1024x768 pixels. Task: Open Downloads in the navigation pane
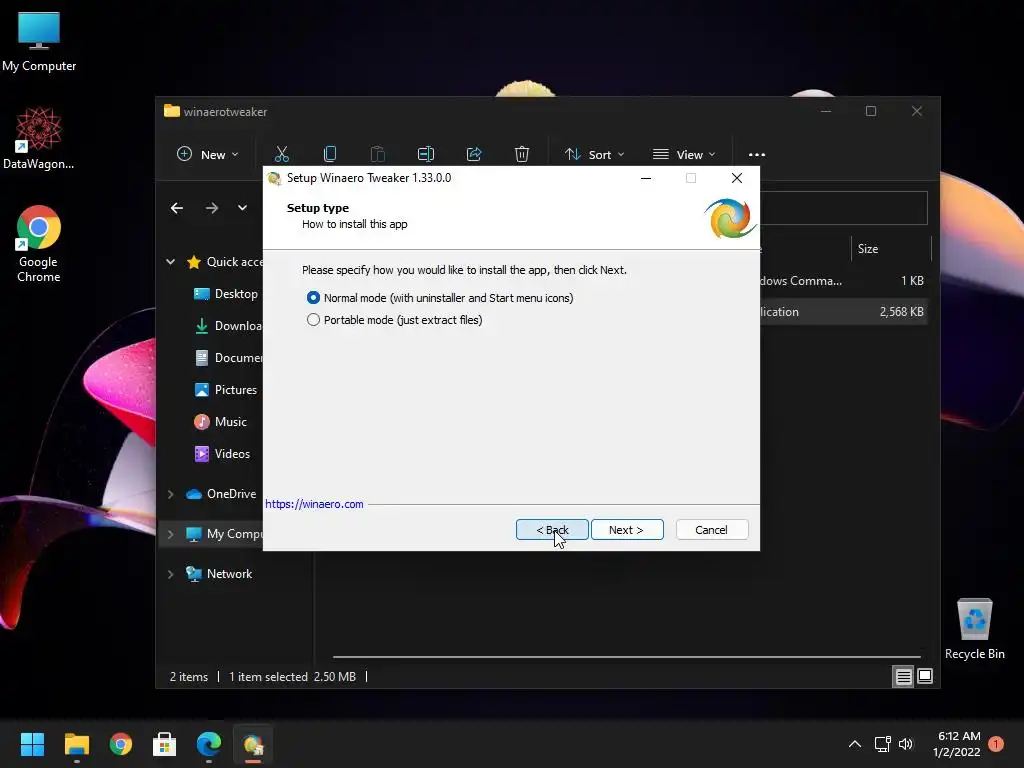(229, 326)
